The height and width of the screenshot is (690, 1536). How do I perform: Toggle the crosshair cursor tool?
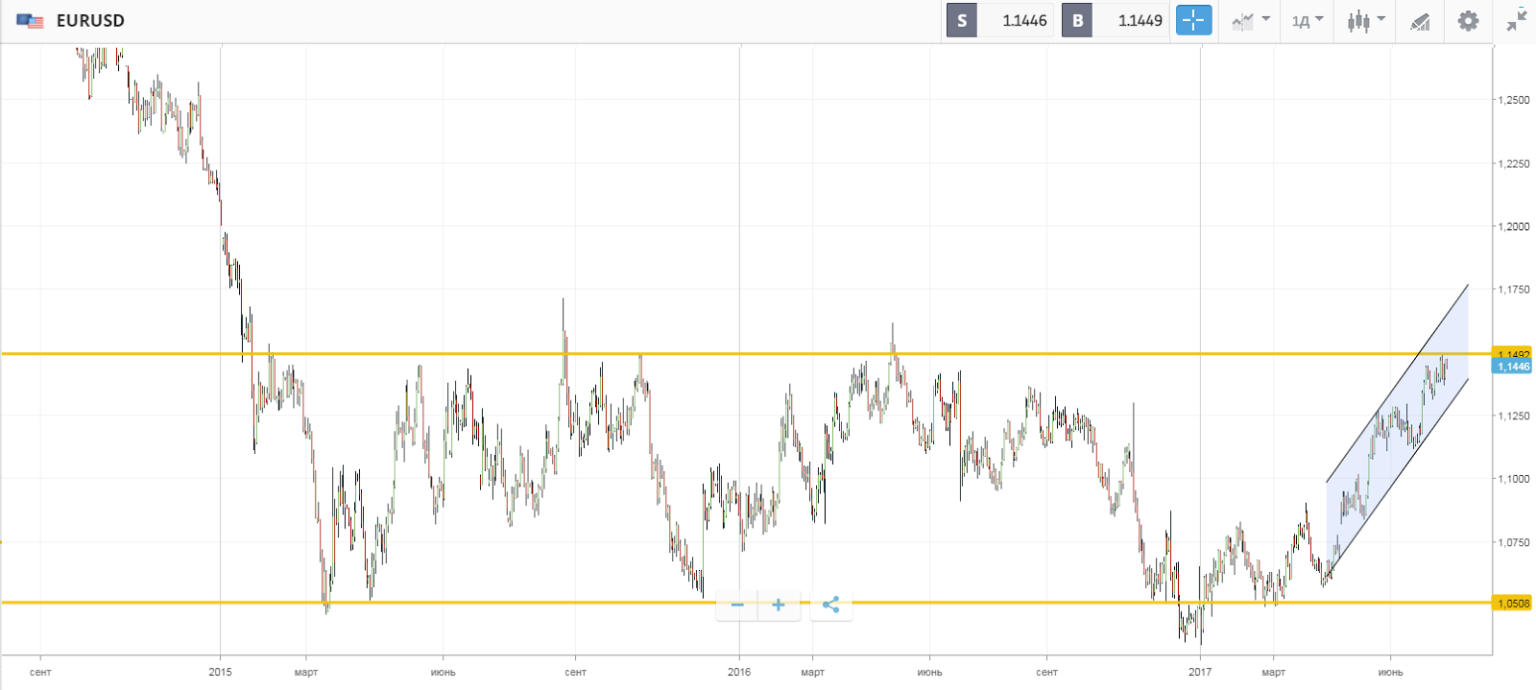(1194, 20)
